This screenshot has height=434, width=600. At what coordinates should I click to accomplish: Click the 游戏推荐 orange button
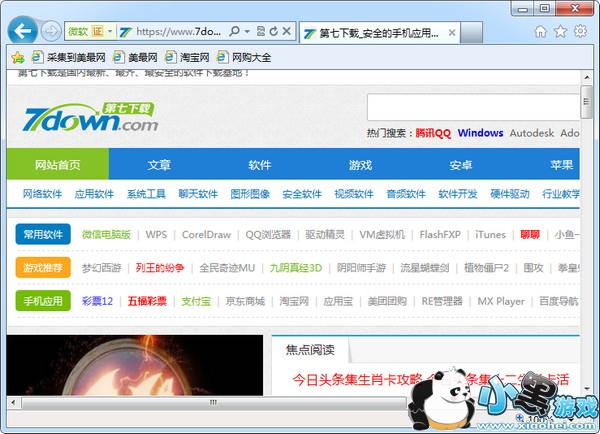[43, 268]
